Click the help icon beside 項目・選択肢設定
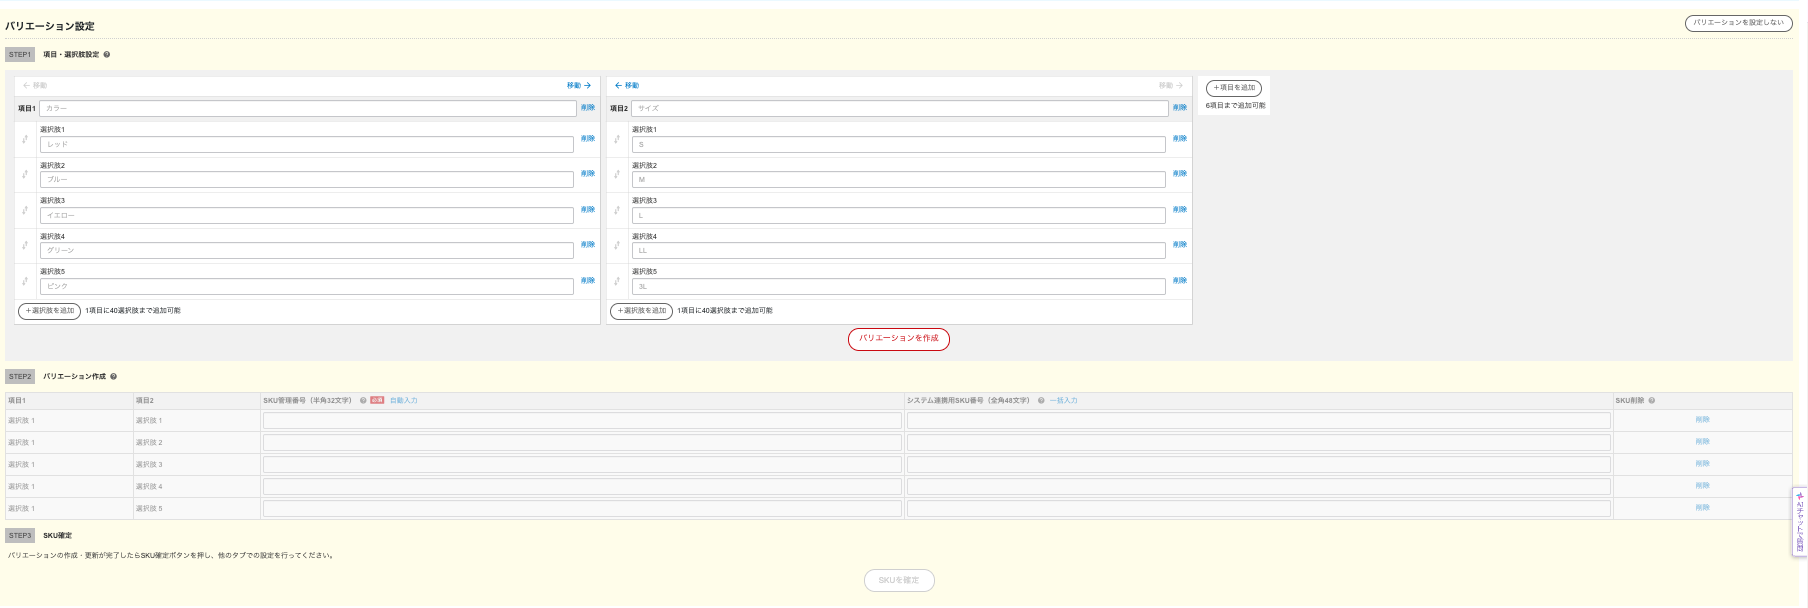This screenshot has width=1808, height=608. pyautogui.click(x=107, y=55)
